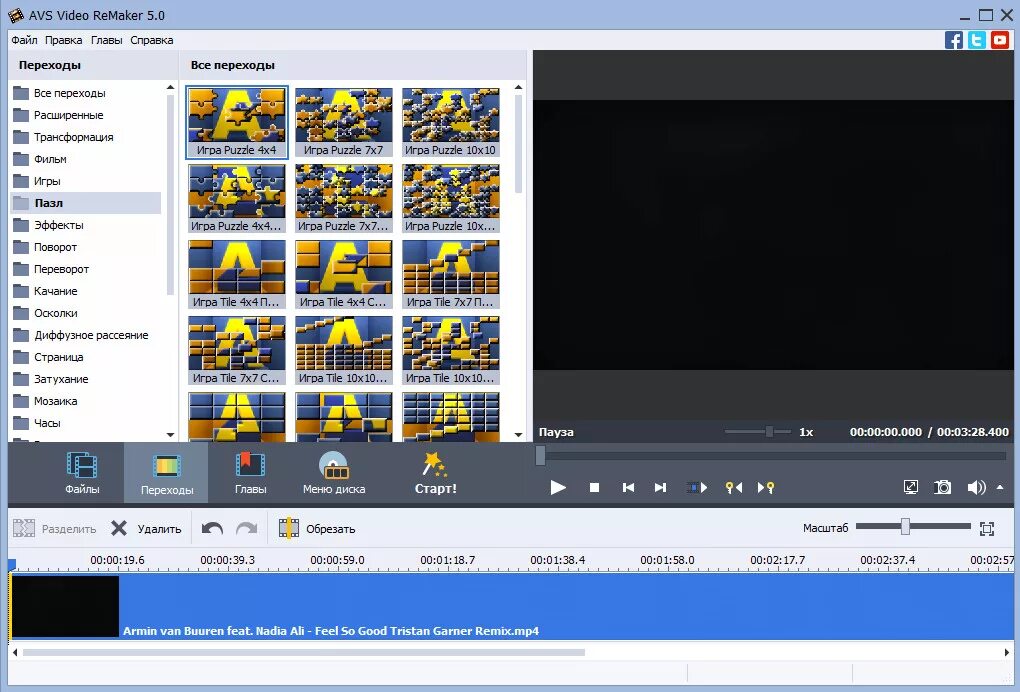This screenshot has height=692, width=1020.
Task: Click the 00:00:00.000 current time readout
Action: tap(885, 432)
